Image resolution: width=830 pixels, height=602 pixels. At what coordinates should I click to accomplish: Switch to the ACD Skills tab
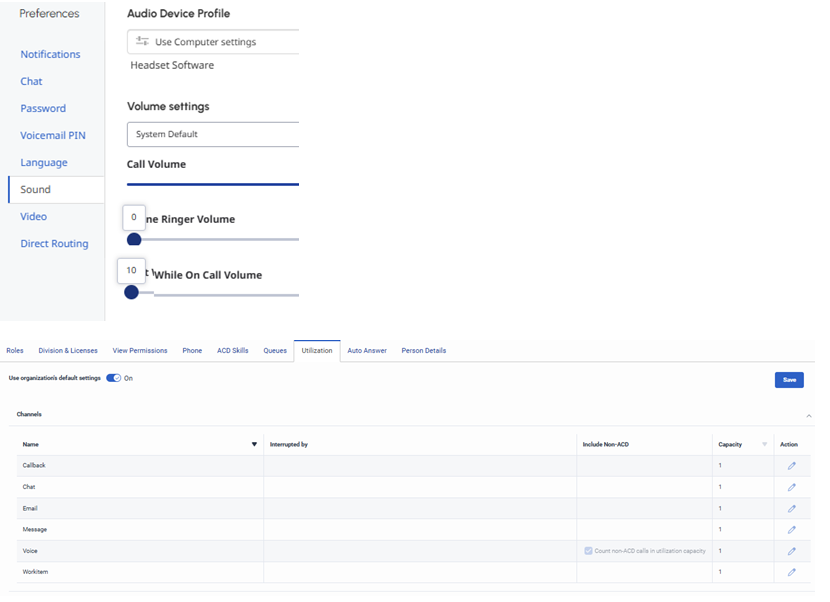point(232,351)
